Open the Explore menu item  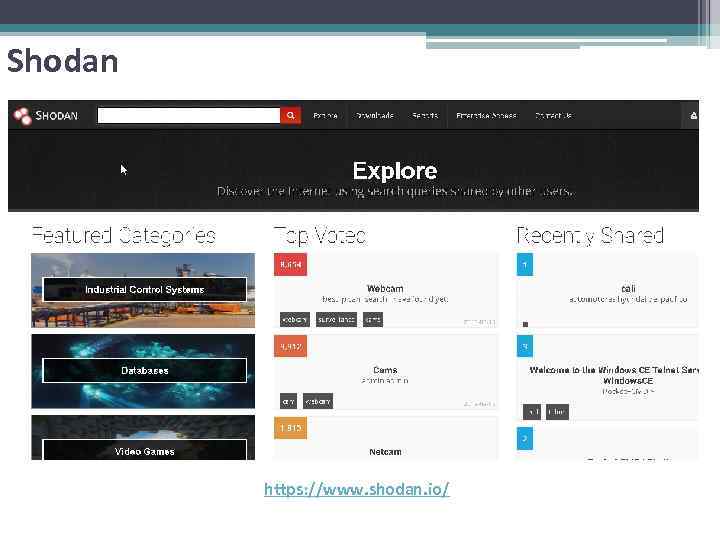[x=325, y=116]
